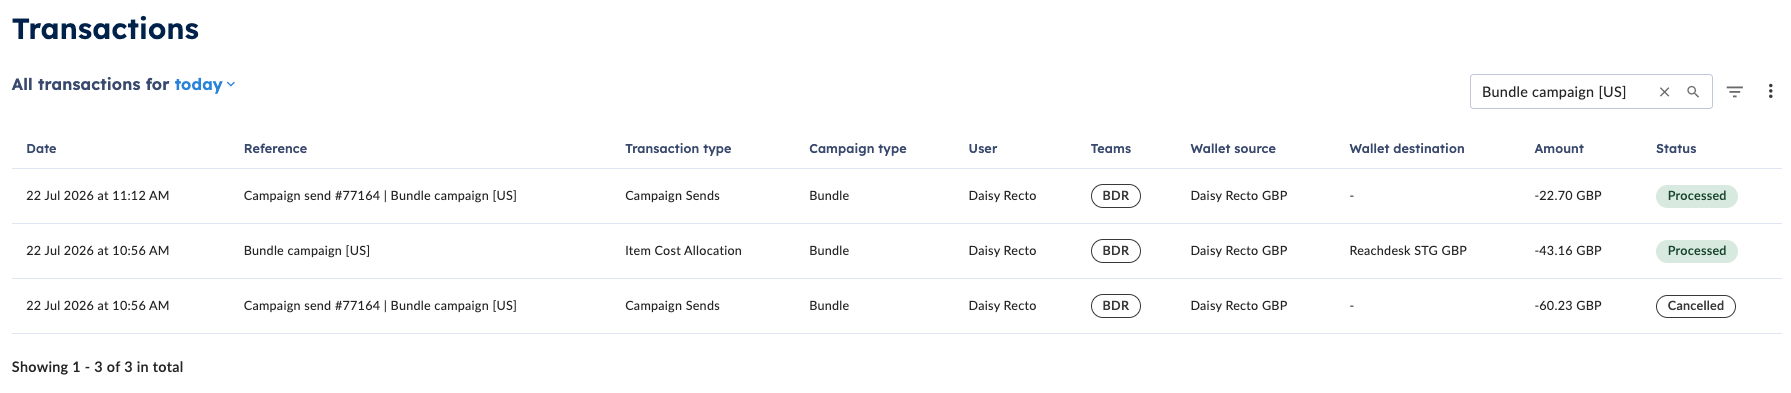Click the Cancelled status badge
Screen dimensions: 1791x393
[1695, 306]
